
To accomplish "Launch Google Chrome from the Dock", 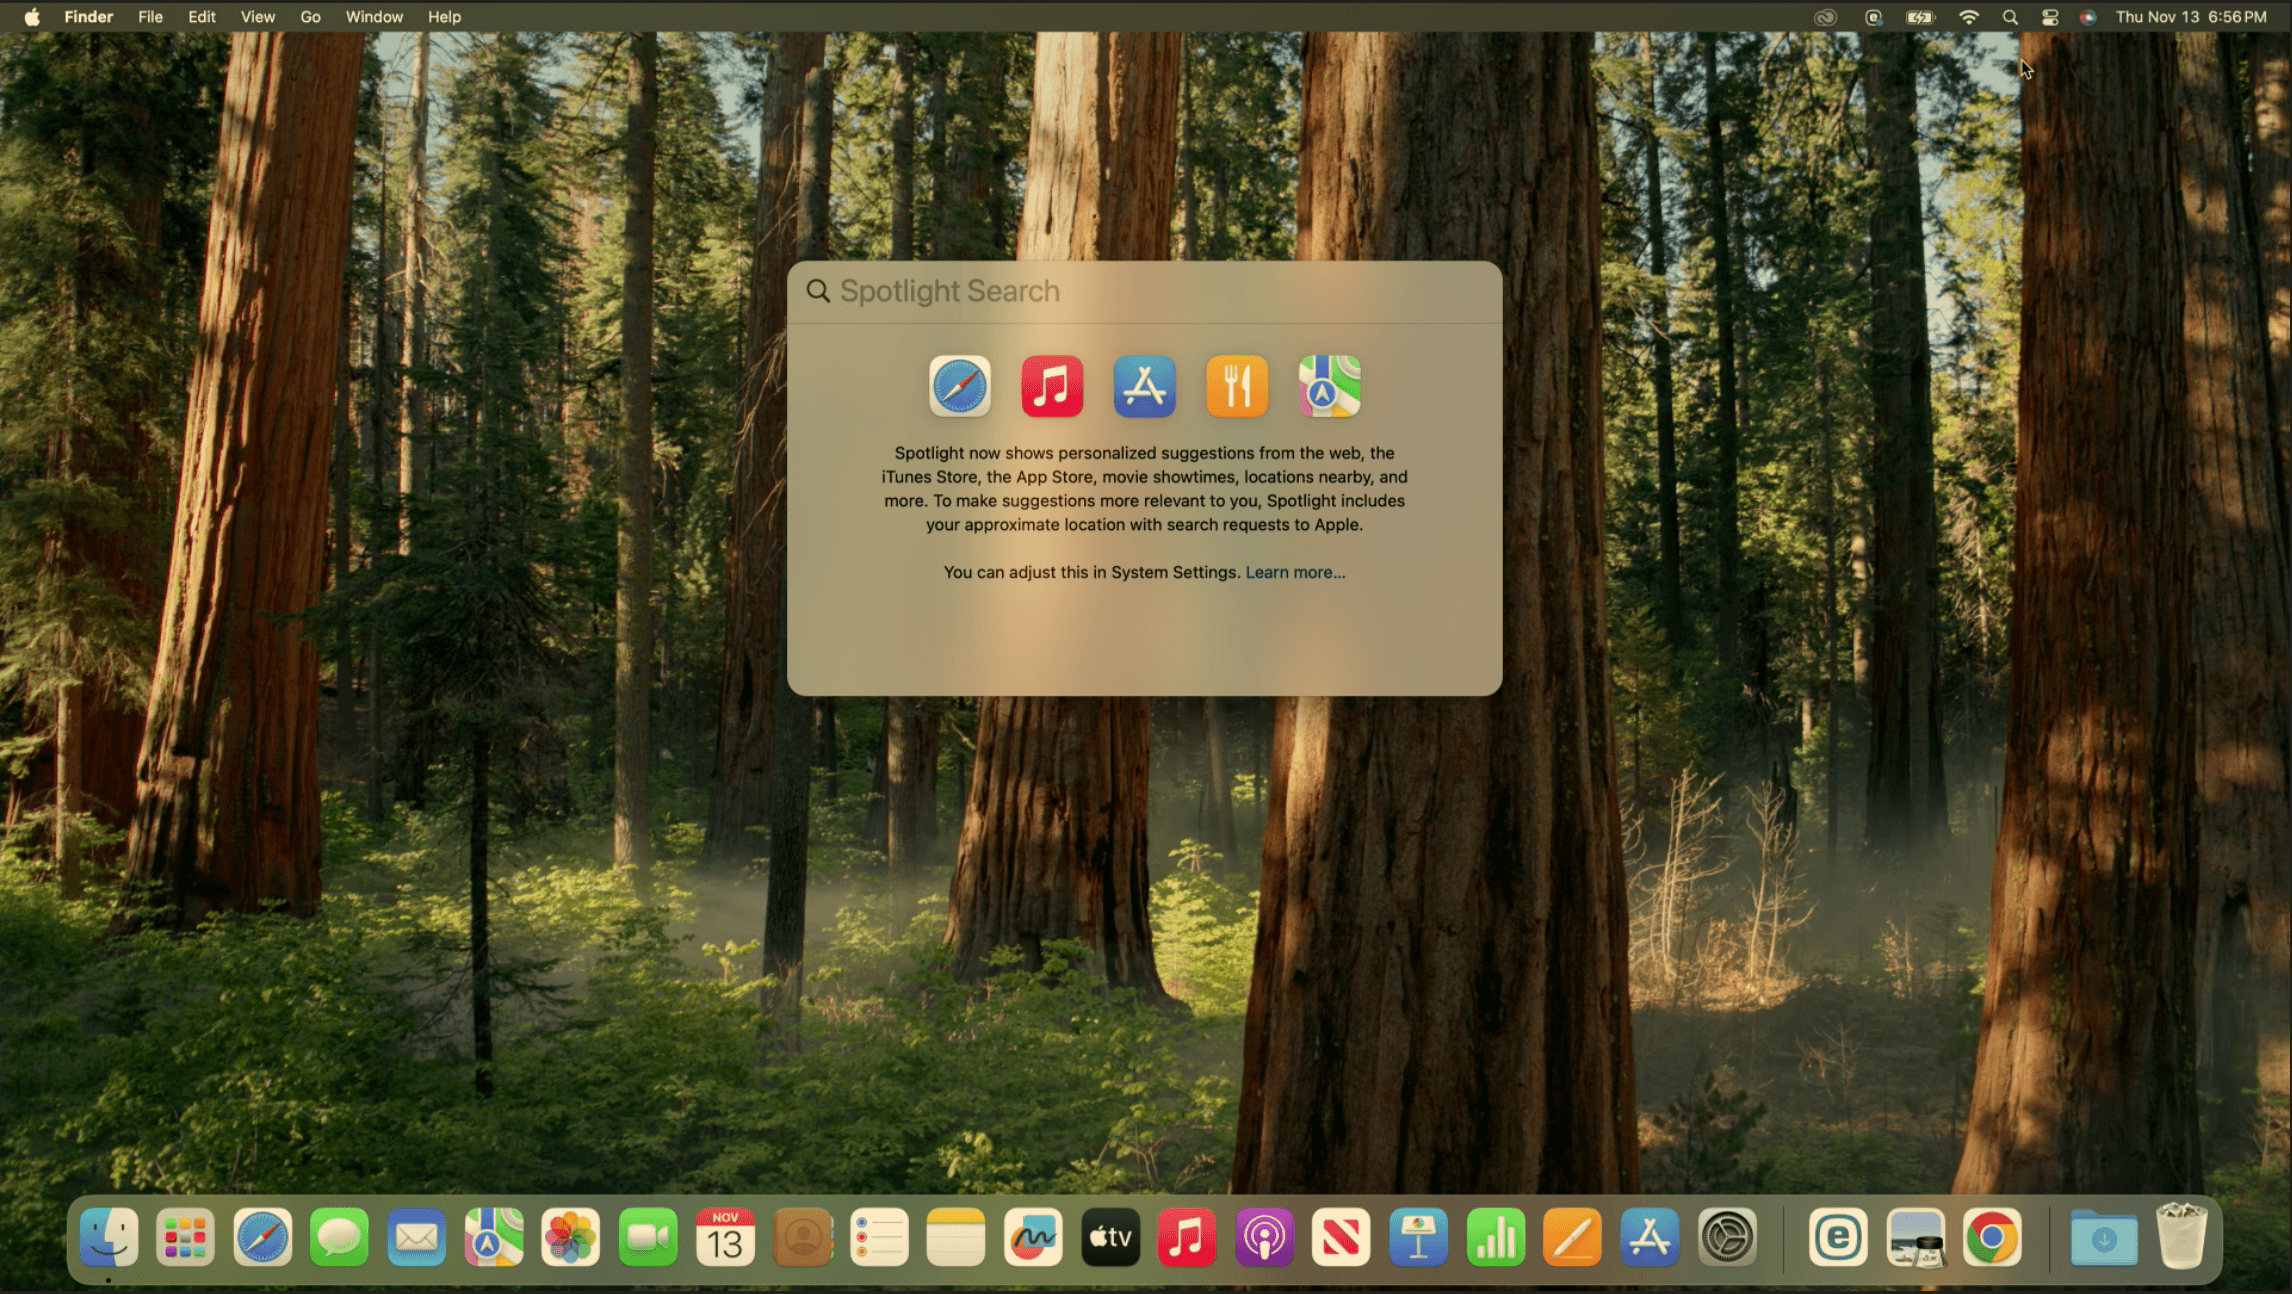I will click(x=1991, y=1238).
